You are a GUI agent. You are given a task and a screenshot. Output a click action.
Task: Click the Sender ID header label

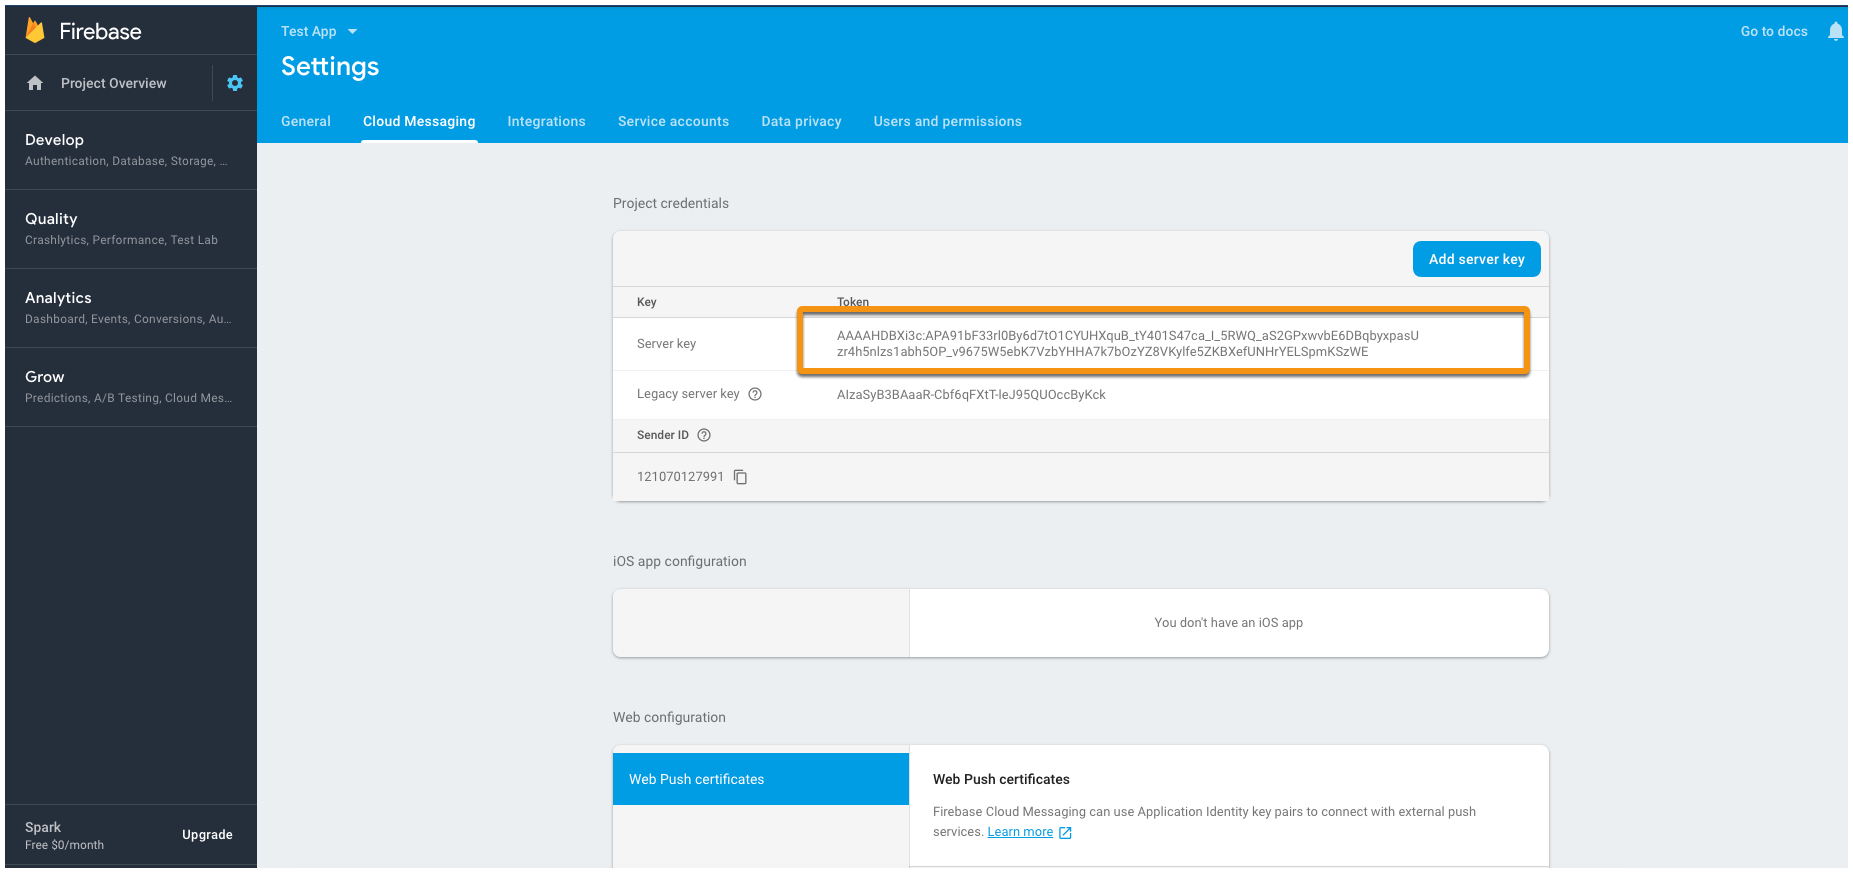pos(663,435)
